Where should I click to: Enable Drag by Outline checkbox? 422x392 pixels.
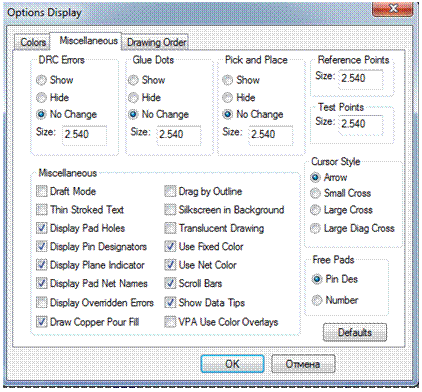pos(170,191)
